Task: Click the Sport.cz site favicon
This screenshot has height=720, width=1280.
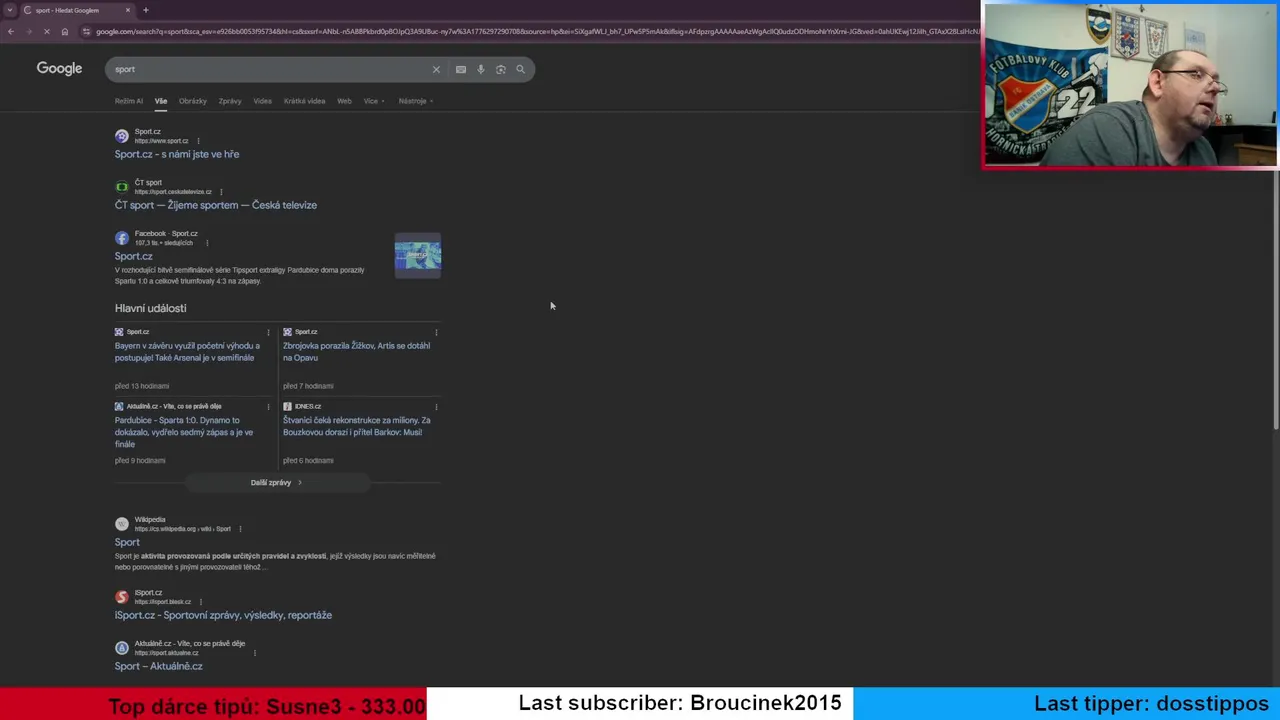Action: point(122,136)
